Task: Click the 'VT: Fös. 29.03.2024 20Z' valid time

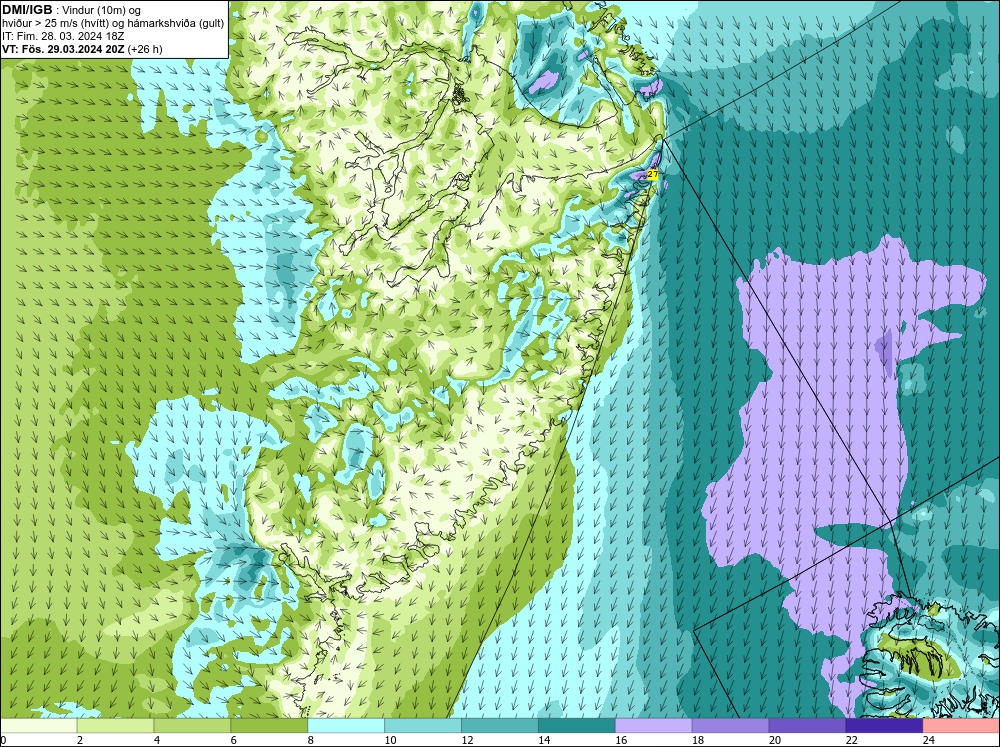Action: [63, 48]
